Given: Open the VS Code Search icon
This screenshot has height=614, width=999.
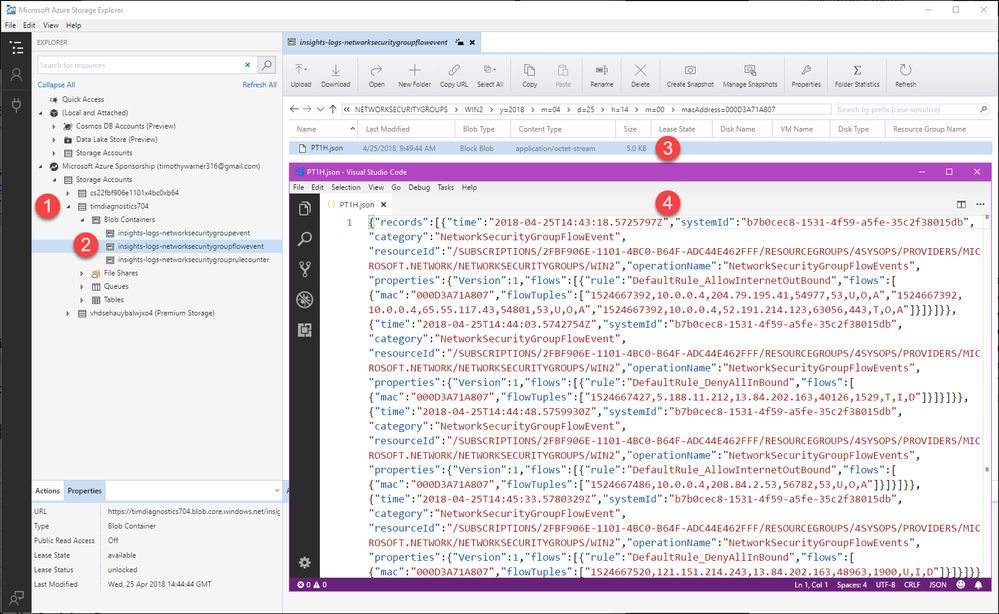Looking at the screenshot, I should tap(305, 239).
